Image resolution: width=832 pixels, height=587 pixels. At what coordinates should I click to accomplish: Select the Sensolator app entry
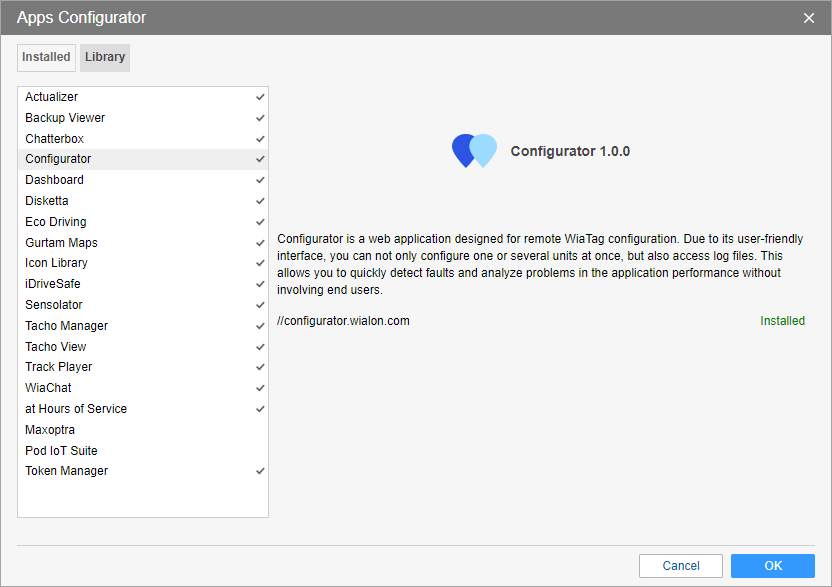pos(54,305)
